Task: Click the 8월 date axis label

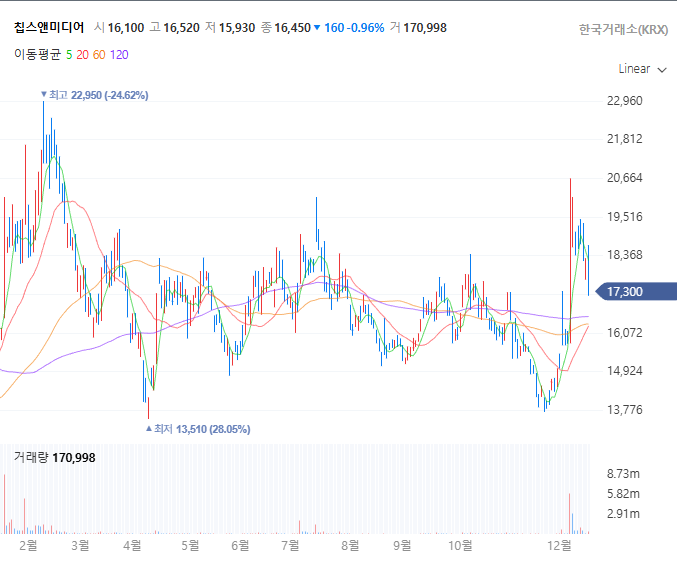Action: [x=350, y=545]
